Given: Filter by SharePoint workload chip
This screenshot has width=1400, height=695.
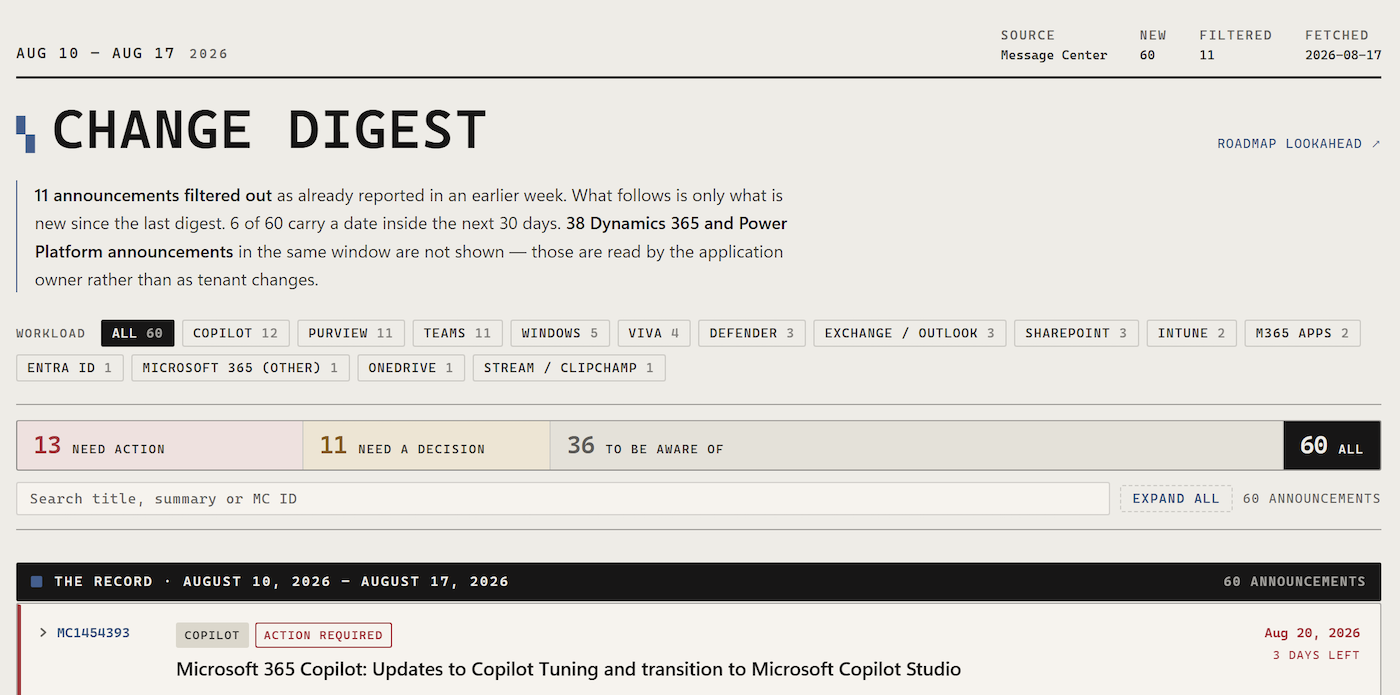Looking at the screenshot, I should (1076, 333).
